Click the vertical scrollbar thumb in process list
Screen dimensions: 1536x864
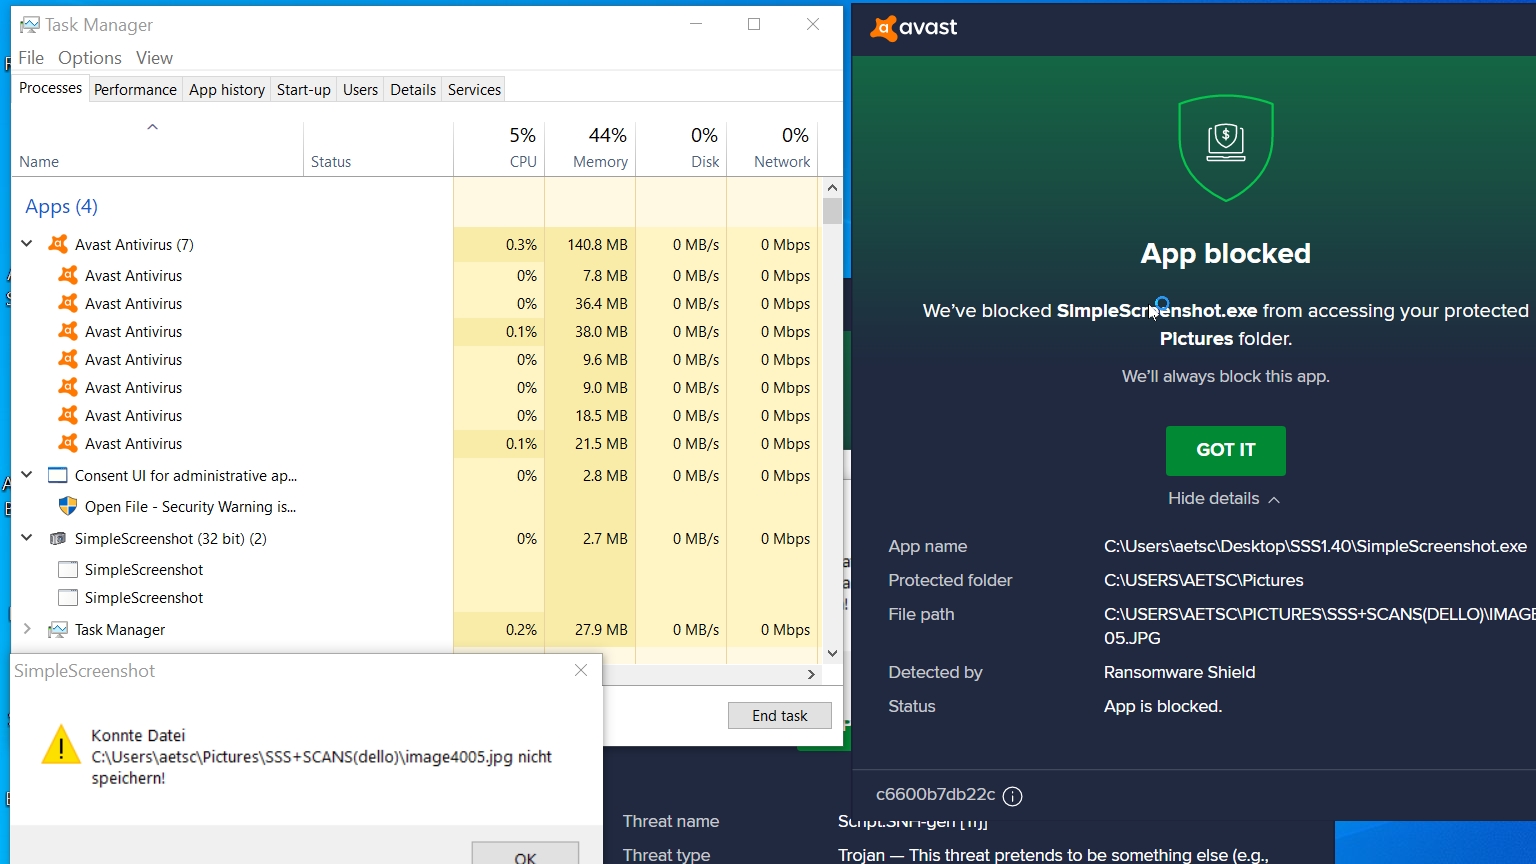(x=832, y=211)
